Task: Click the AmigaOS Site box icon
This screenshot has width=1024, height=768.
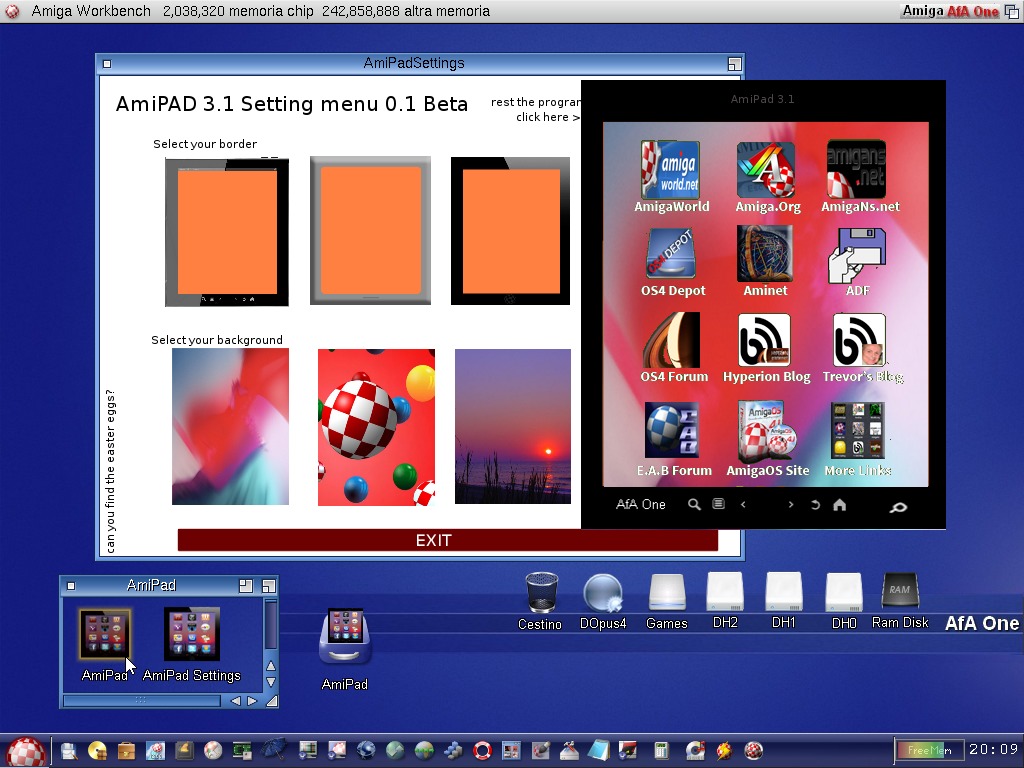Action: pos(767,430)
